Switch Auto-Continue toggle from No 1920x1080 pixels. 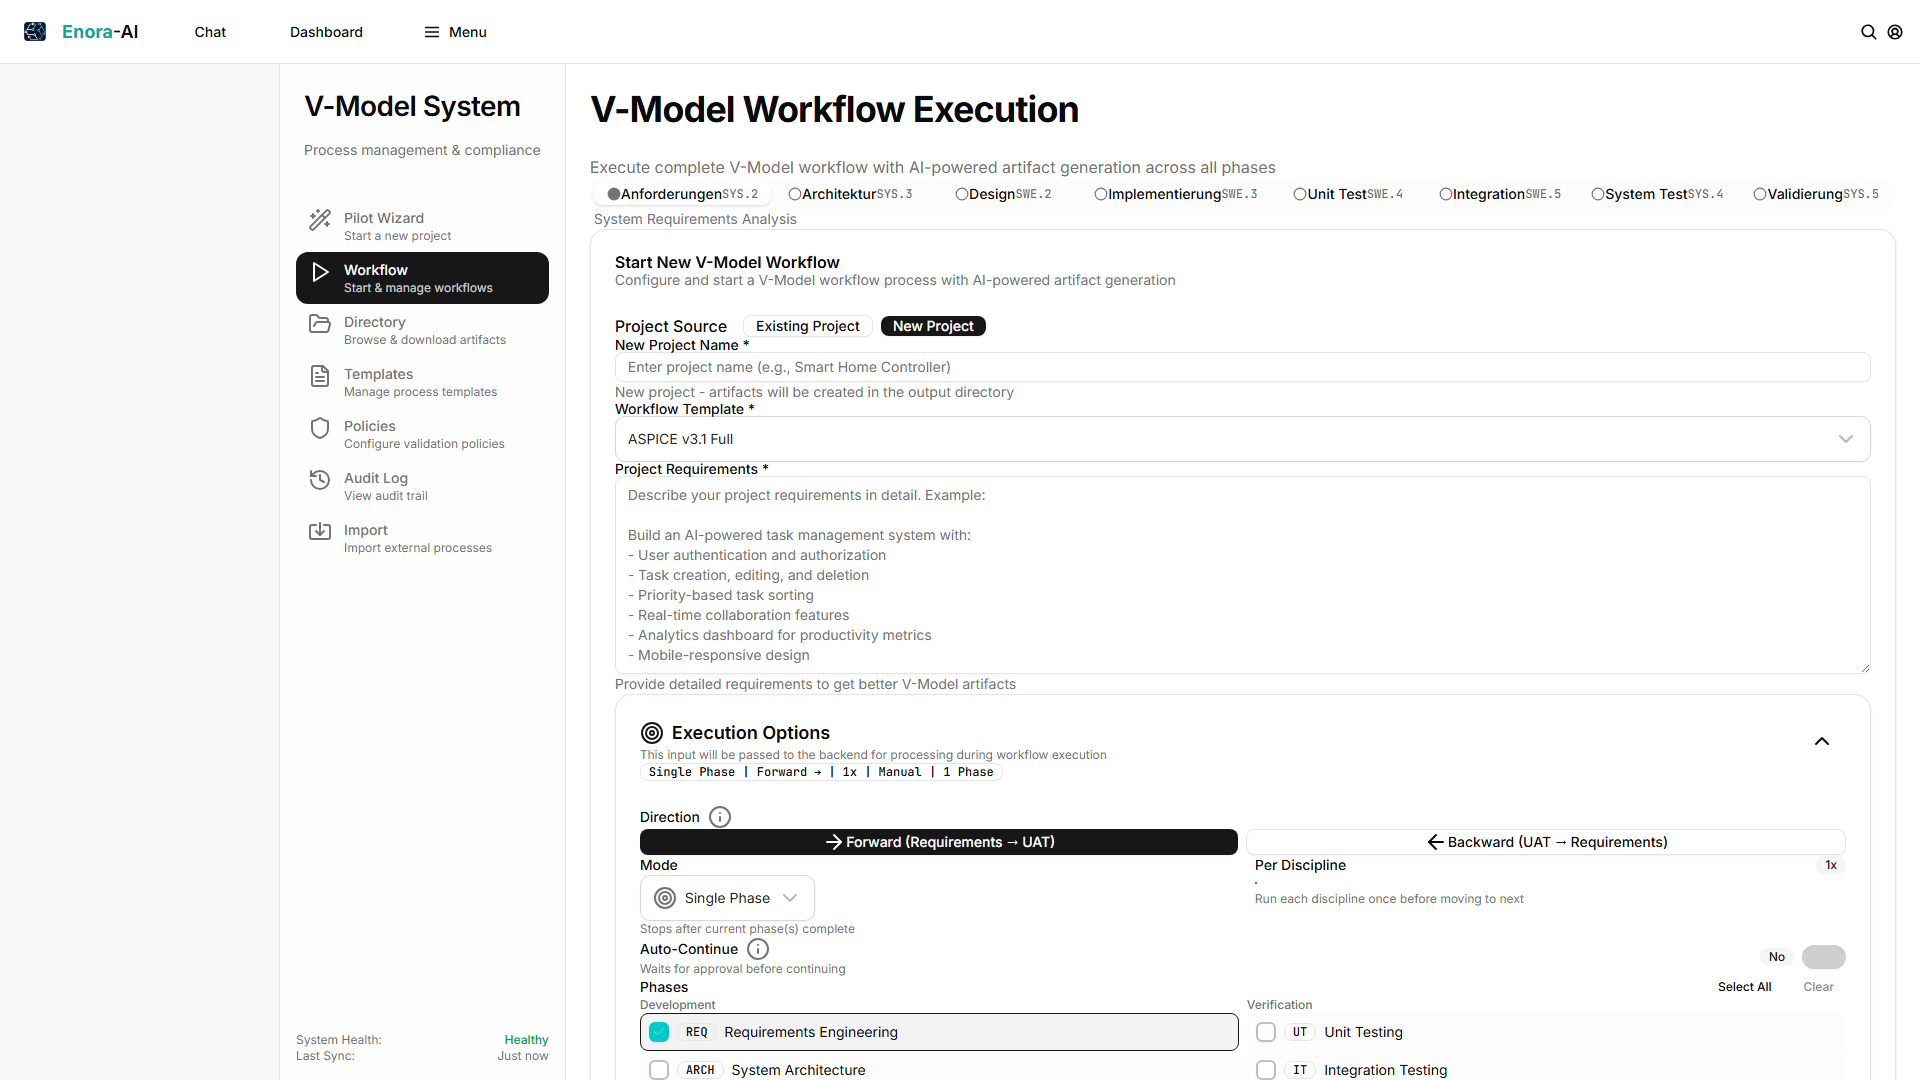[x=1824, y=957]
